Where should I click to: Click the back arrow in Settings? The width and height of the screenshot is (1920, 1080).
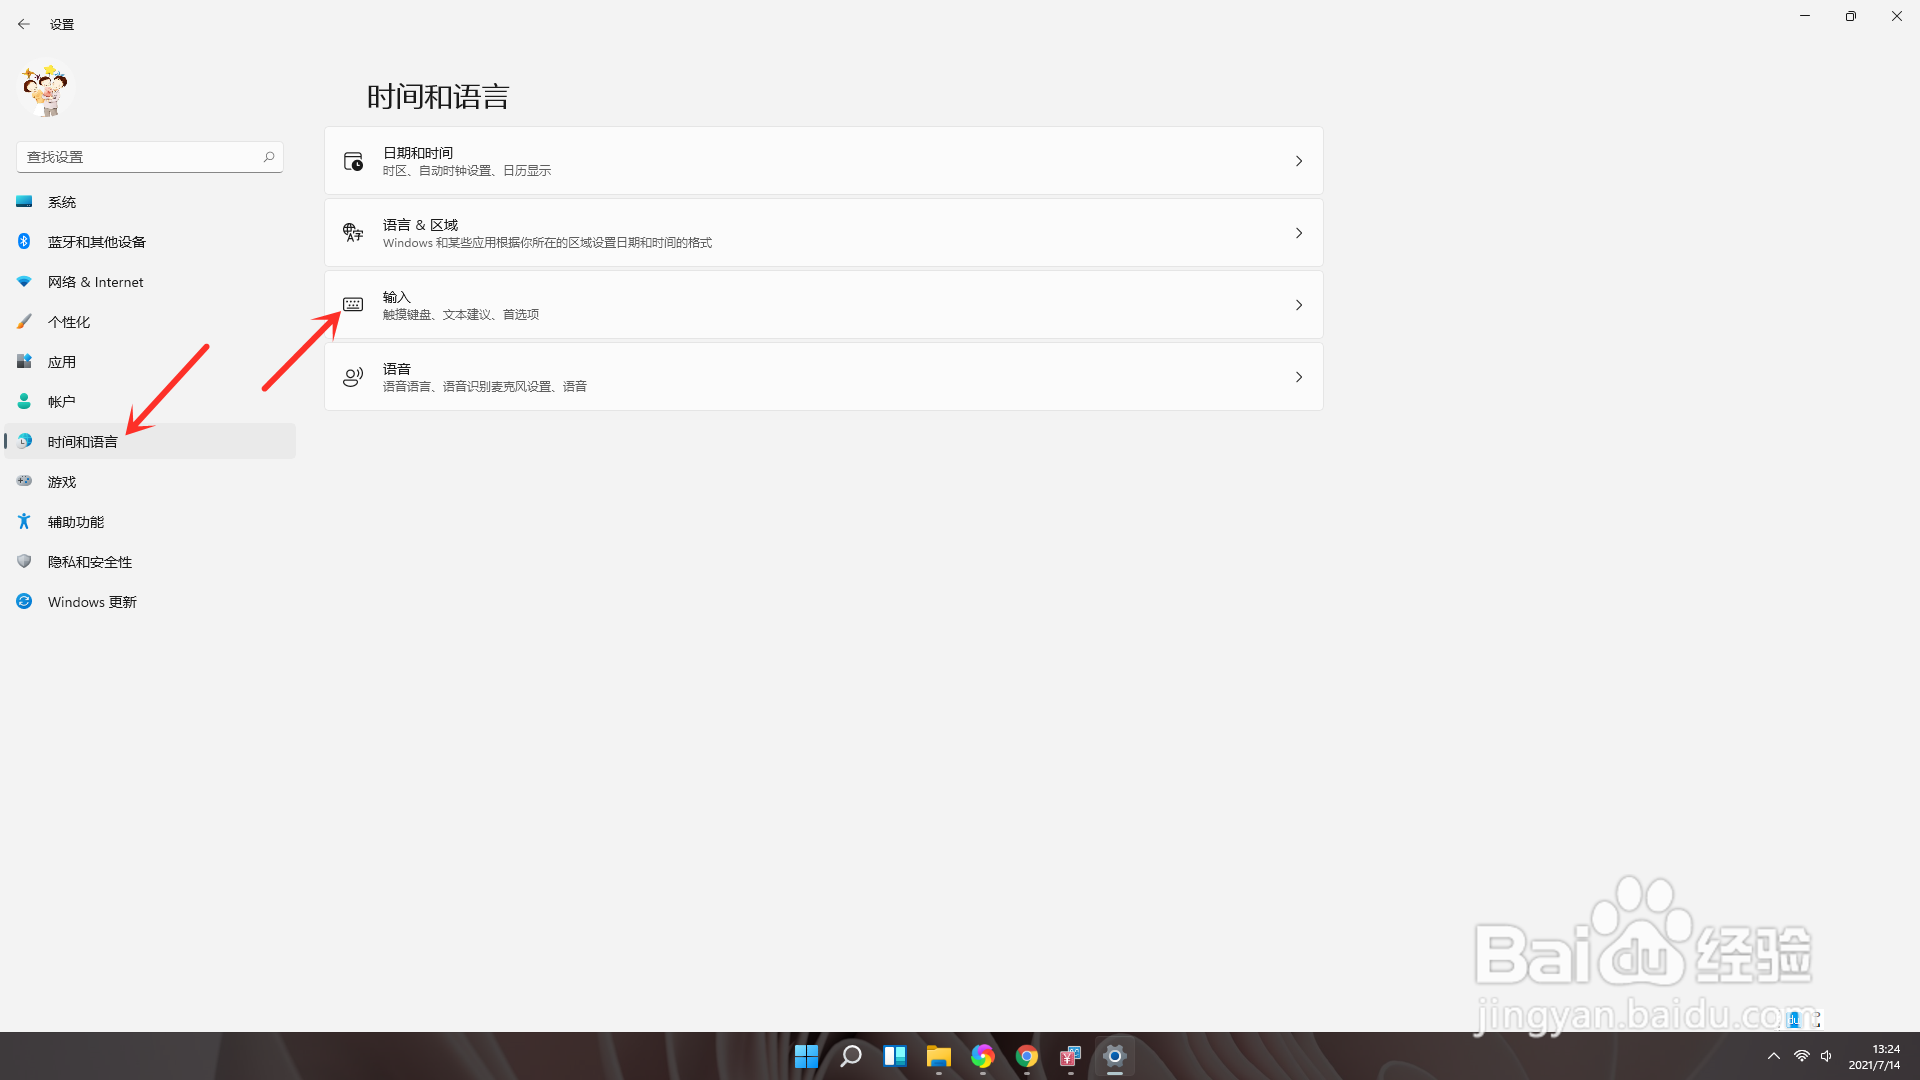24,24
